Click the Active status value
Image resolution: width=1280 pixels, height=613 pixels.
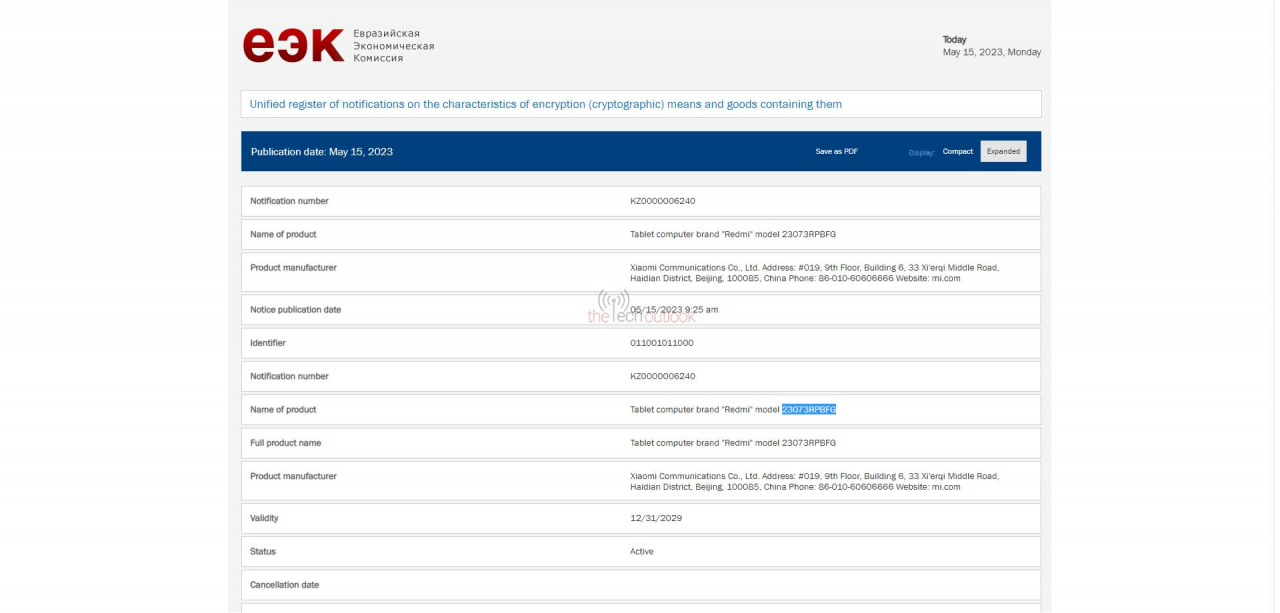[641, 552]
